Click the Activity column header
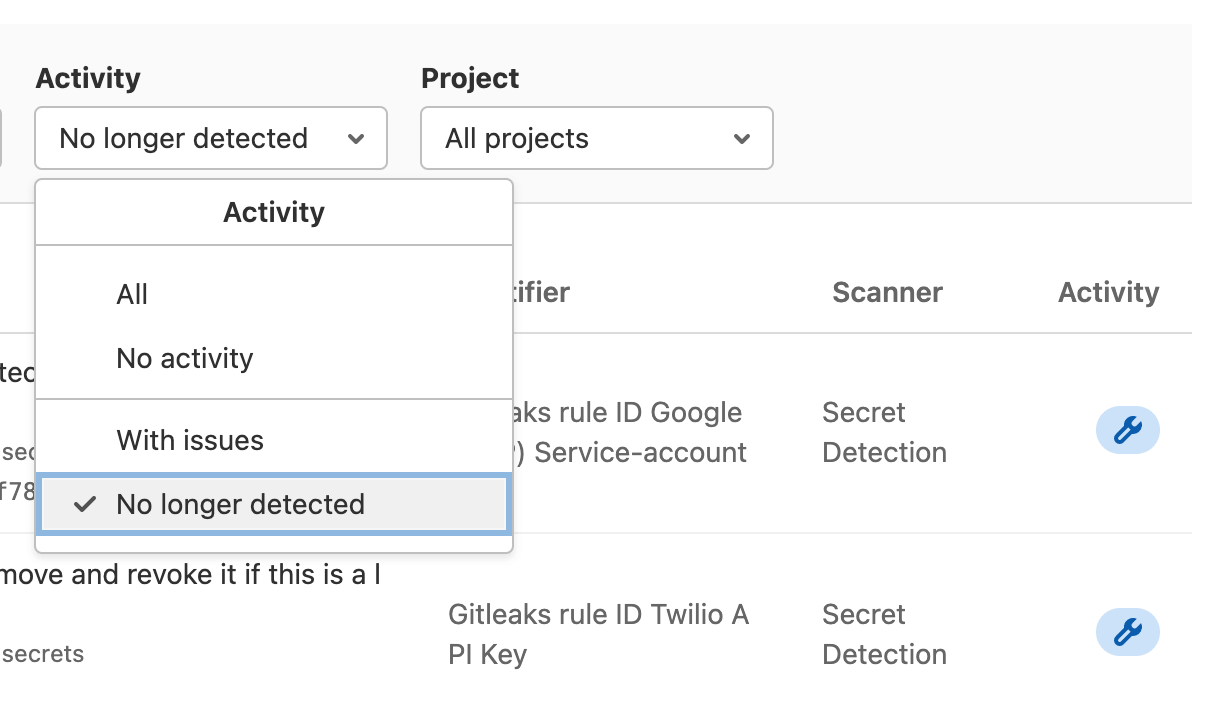The image size is (1216, 704). [x=1109, y=292]
